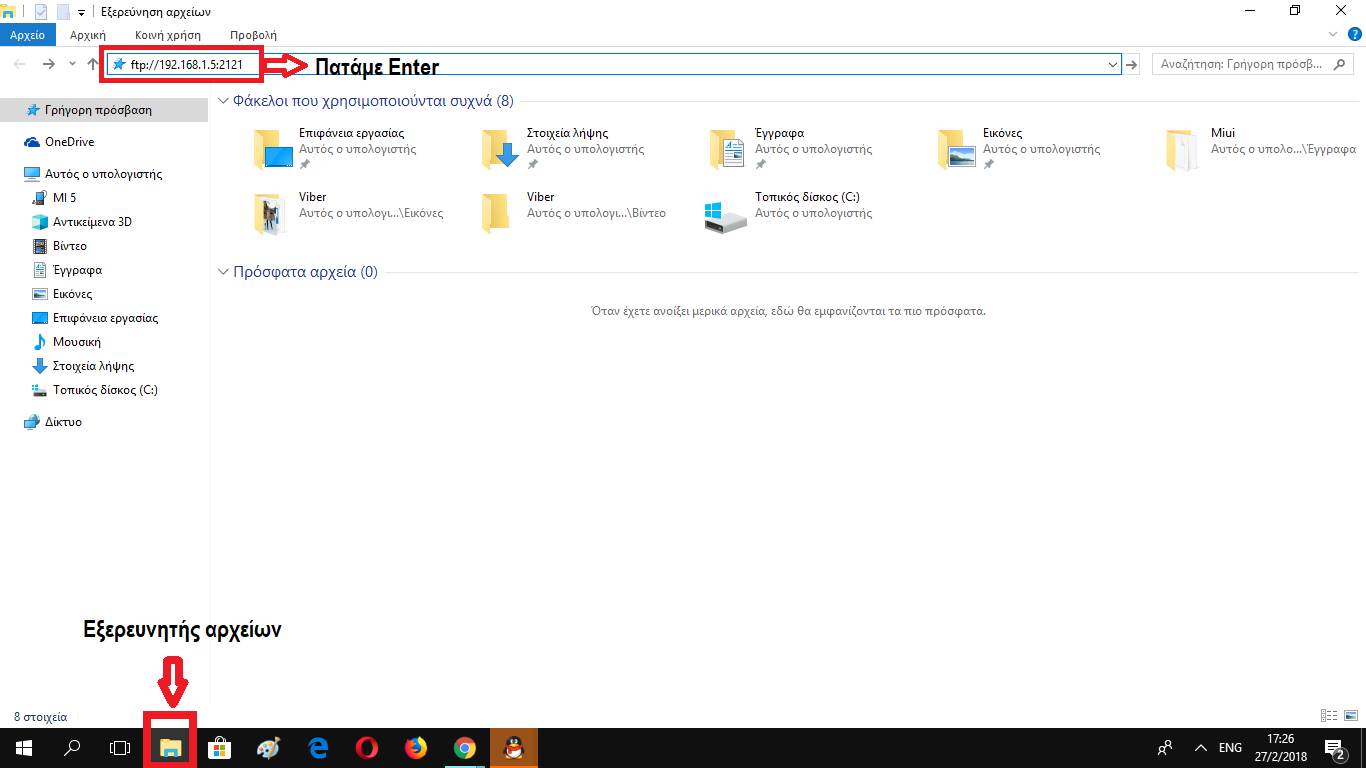Click the ftp address bar field
This screenshot has height=768, width=1366.
(x=600, y=65)
